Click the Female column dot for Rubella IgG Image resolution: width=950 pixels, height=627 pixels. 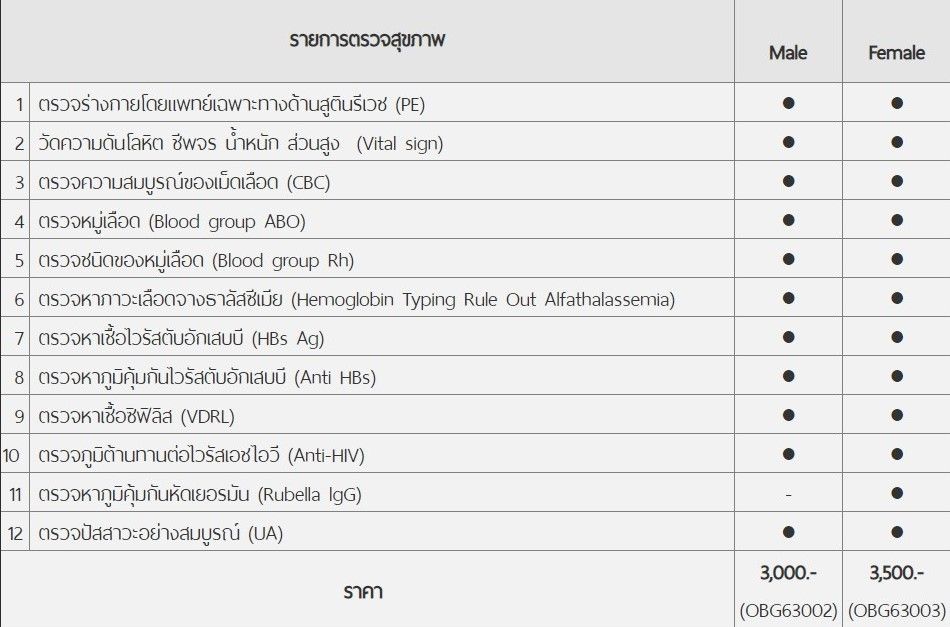click(x=897, y=493)
